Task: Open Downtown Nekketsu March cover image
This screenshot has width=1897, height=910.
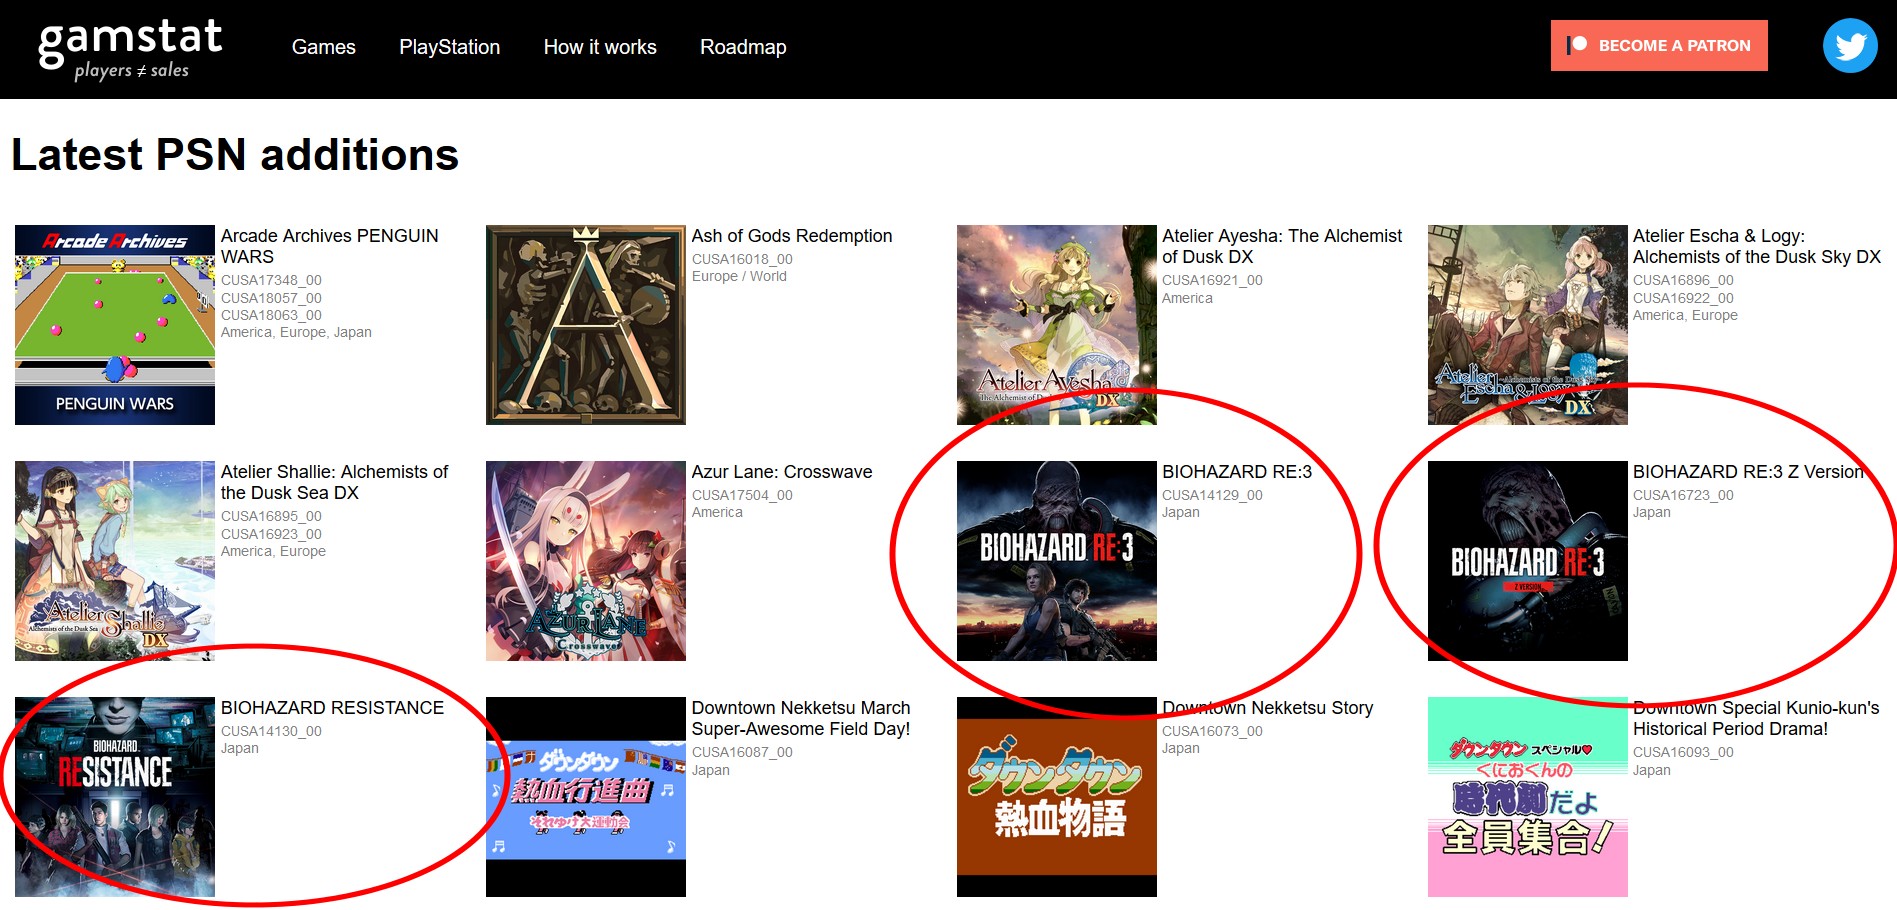Action: point(586,797)
